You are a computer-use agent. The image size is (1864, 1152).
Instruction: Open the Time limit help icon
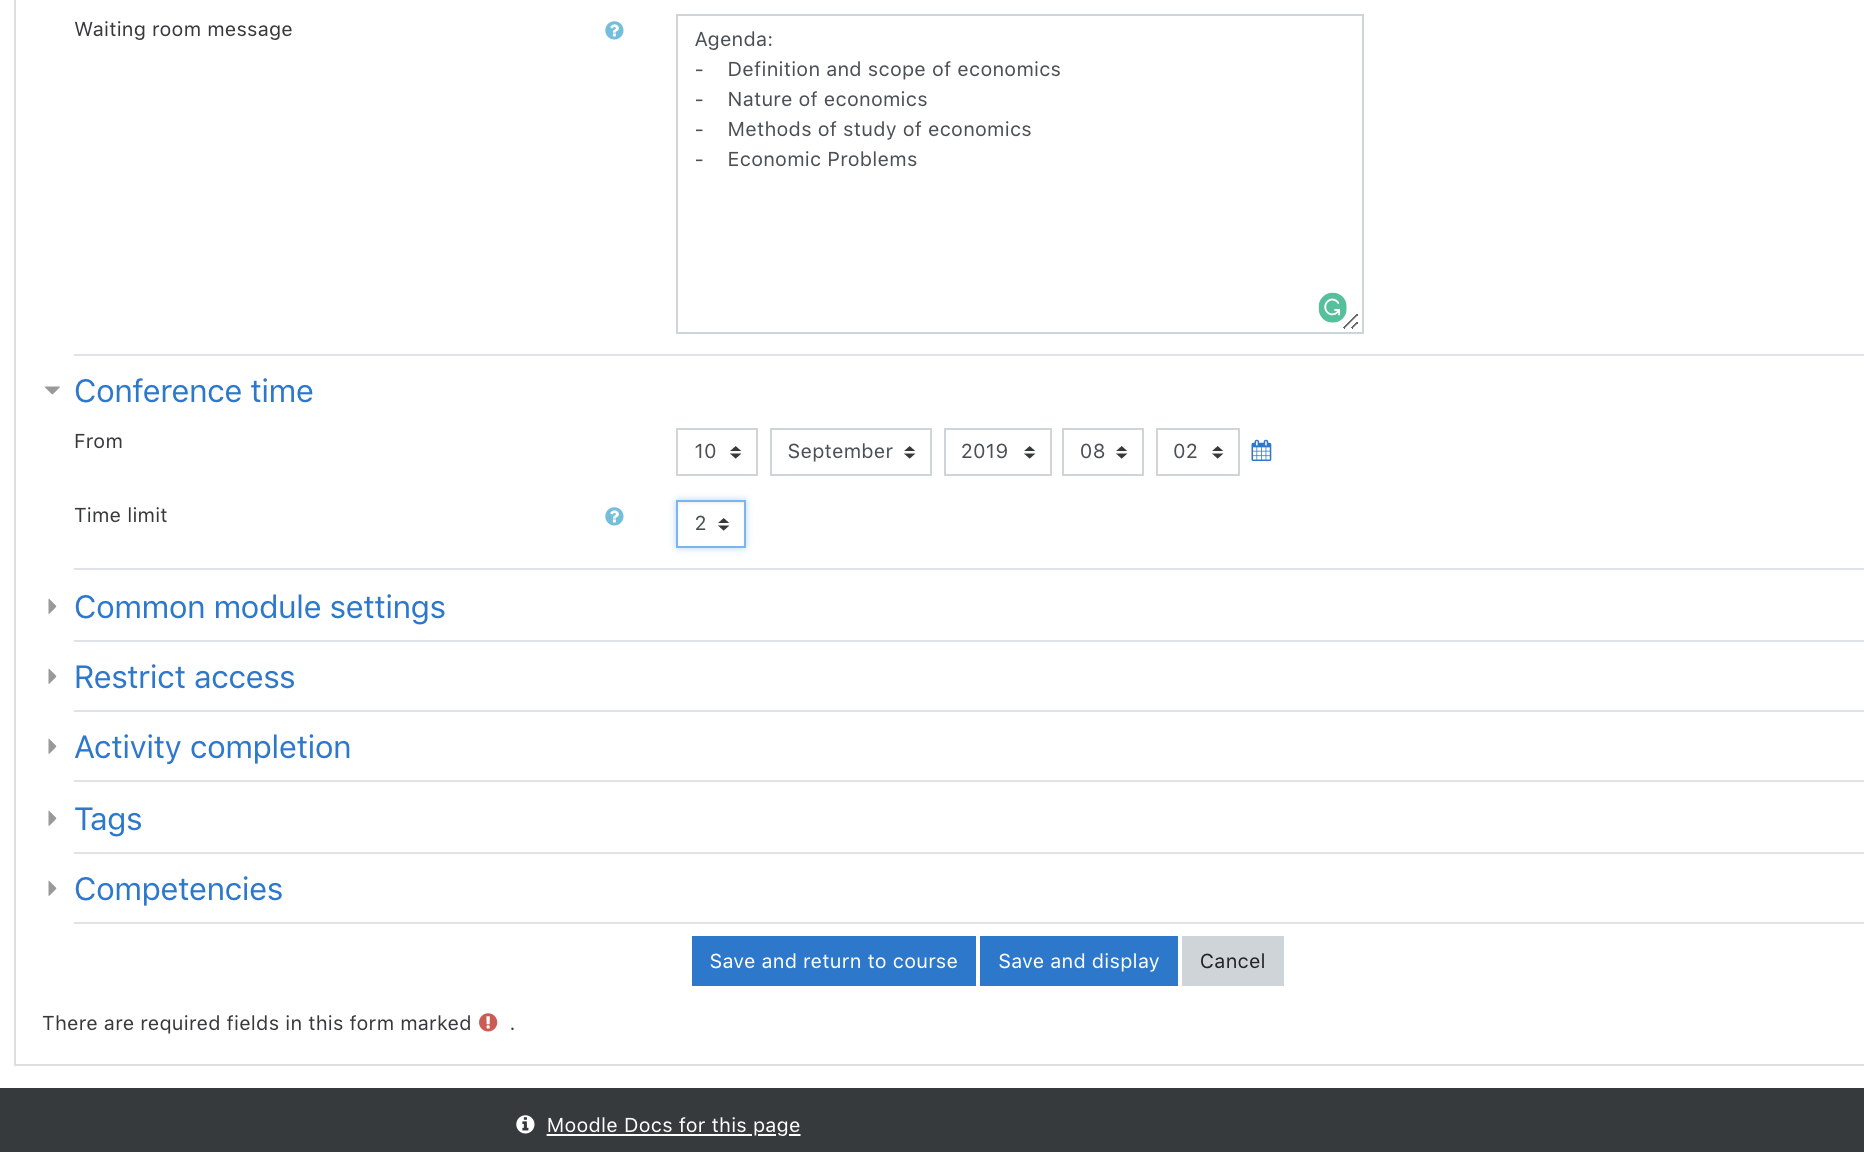614,517
